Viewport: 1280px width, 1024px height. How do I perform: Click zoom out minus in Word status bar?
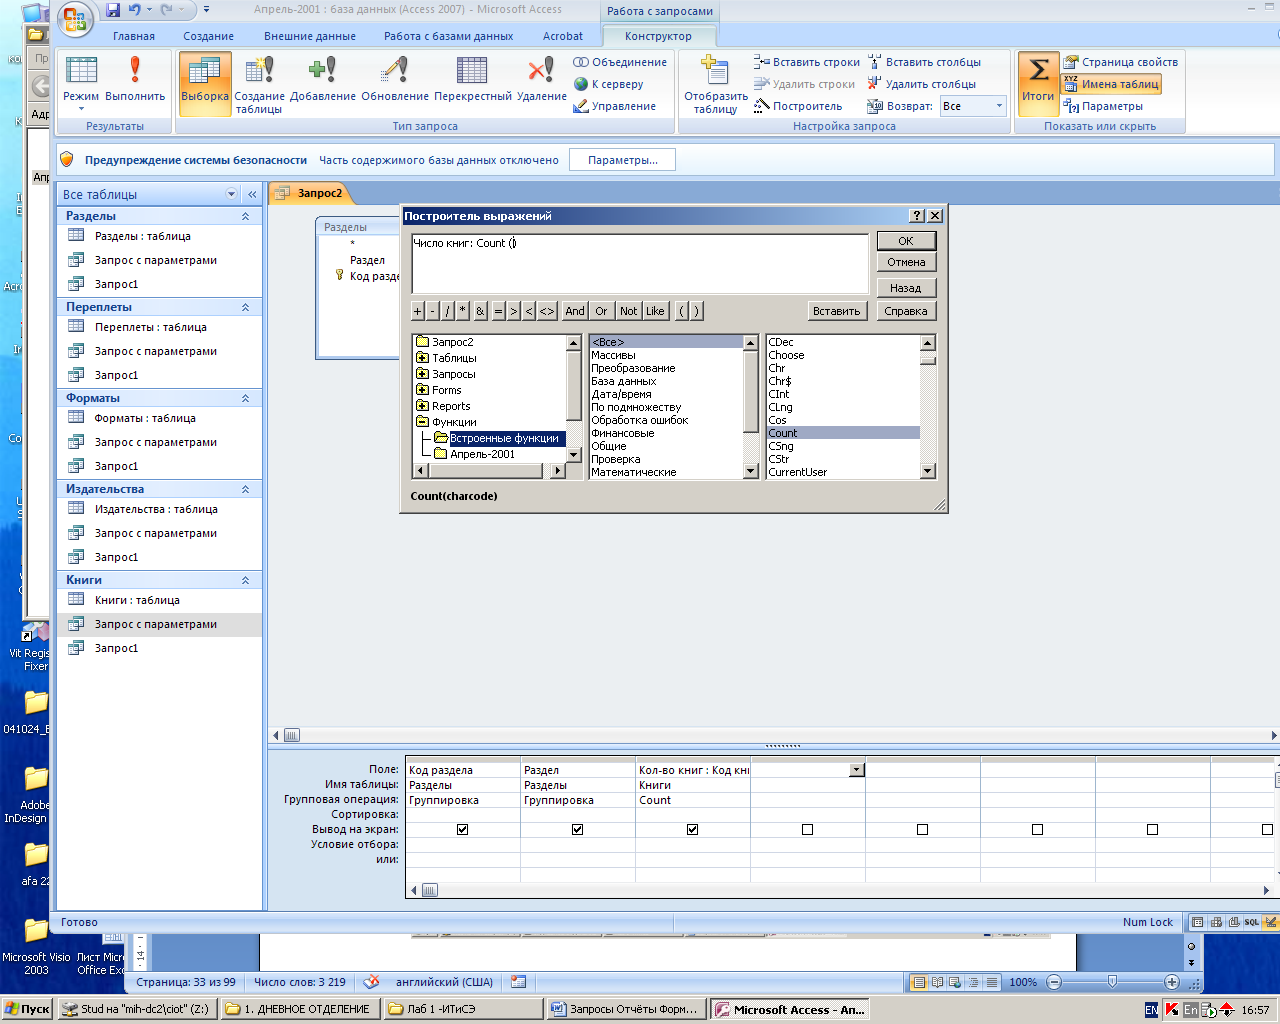(x=1054, y=982)
